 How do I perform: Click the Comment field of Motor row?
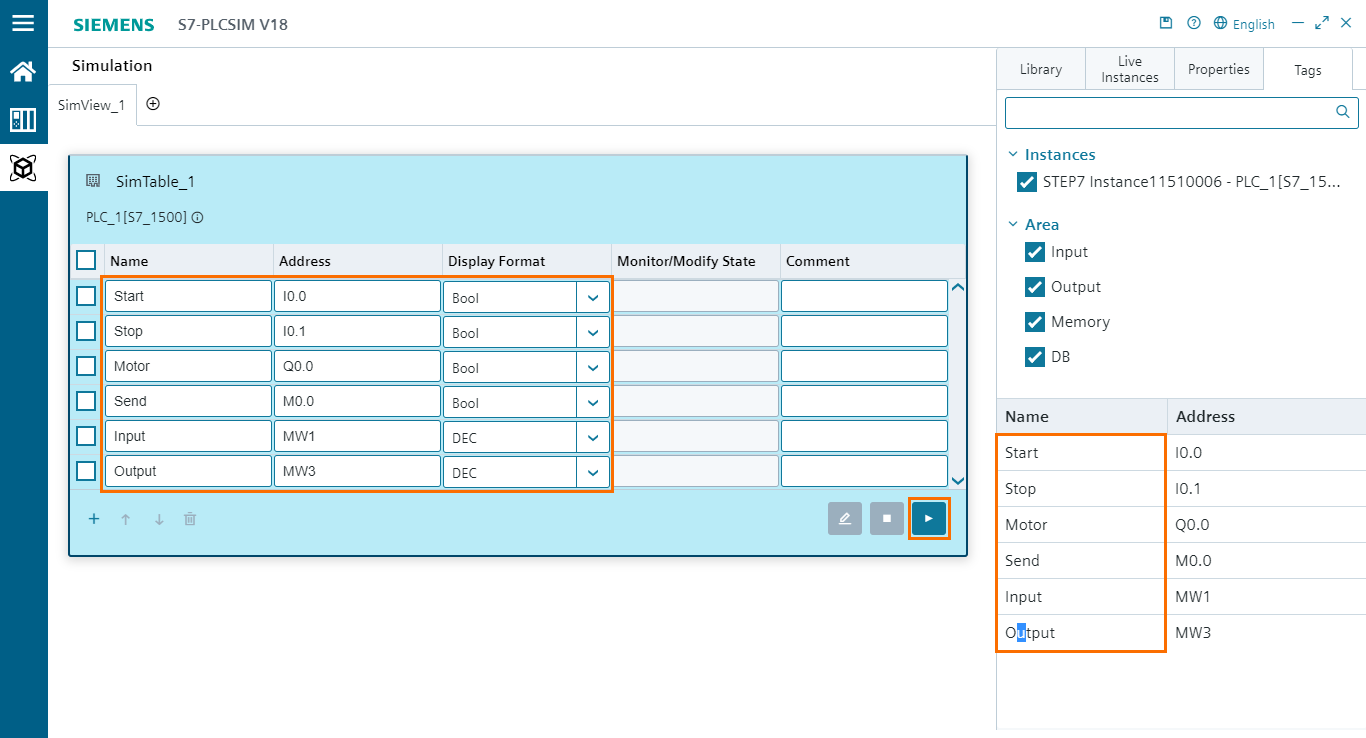[864, 366]
